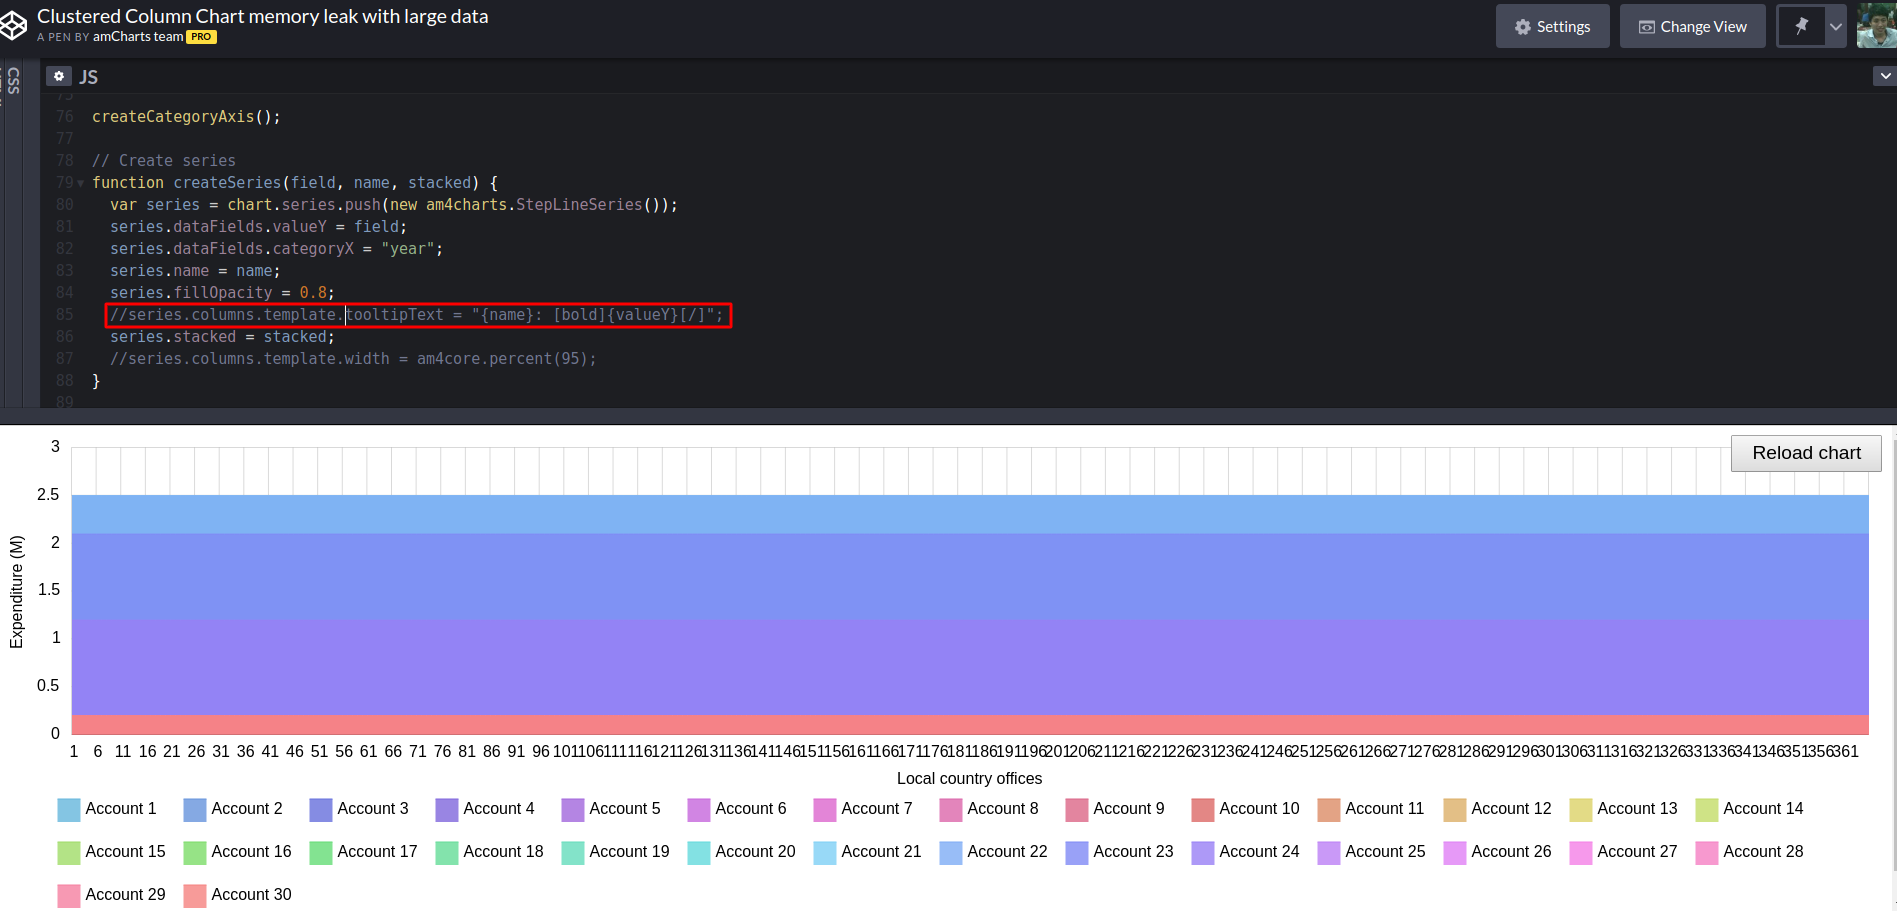The width and height of the screenshot is (1897, 911).
Task: Click Account 21 legend marker
Action: [825, 852]
